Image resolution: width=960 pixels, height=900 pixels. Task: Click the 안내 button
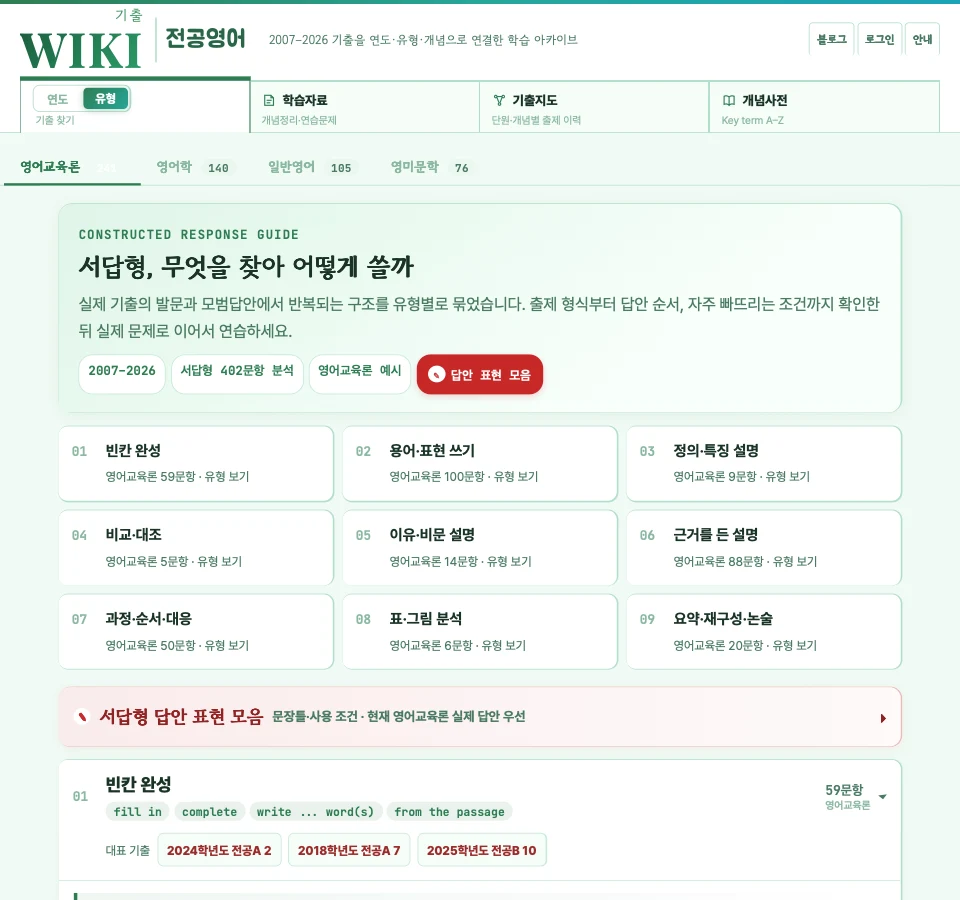tap(922, 39)
